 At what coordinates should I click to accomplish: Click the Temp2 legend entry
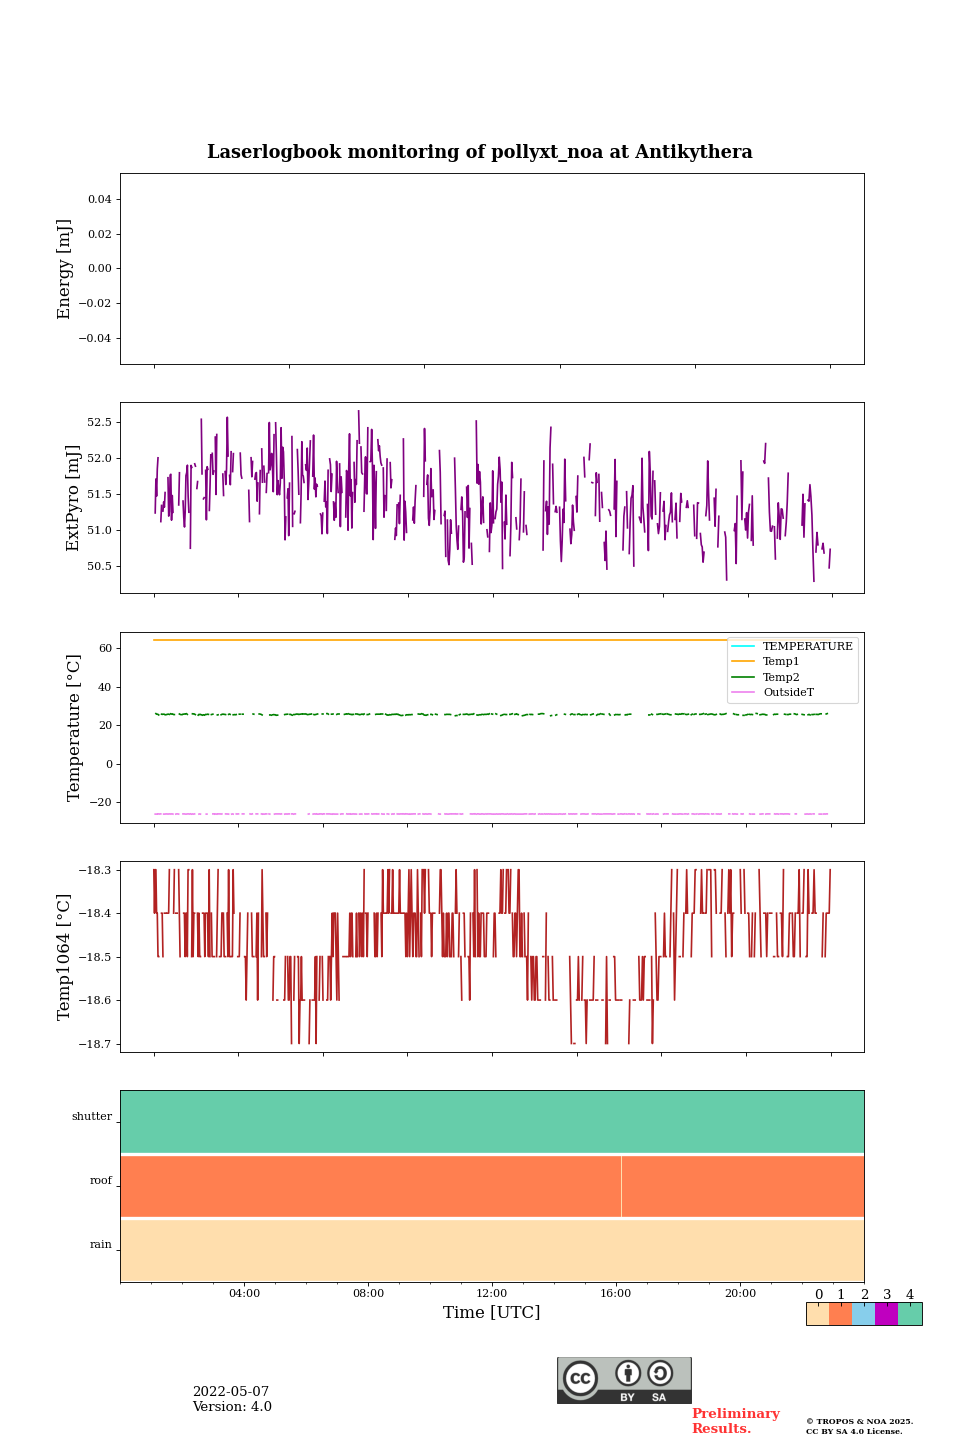tap(766, 677)
